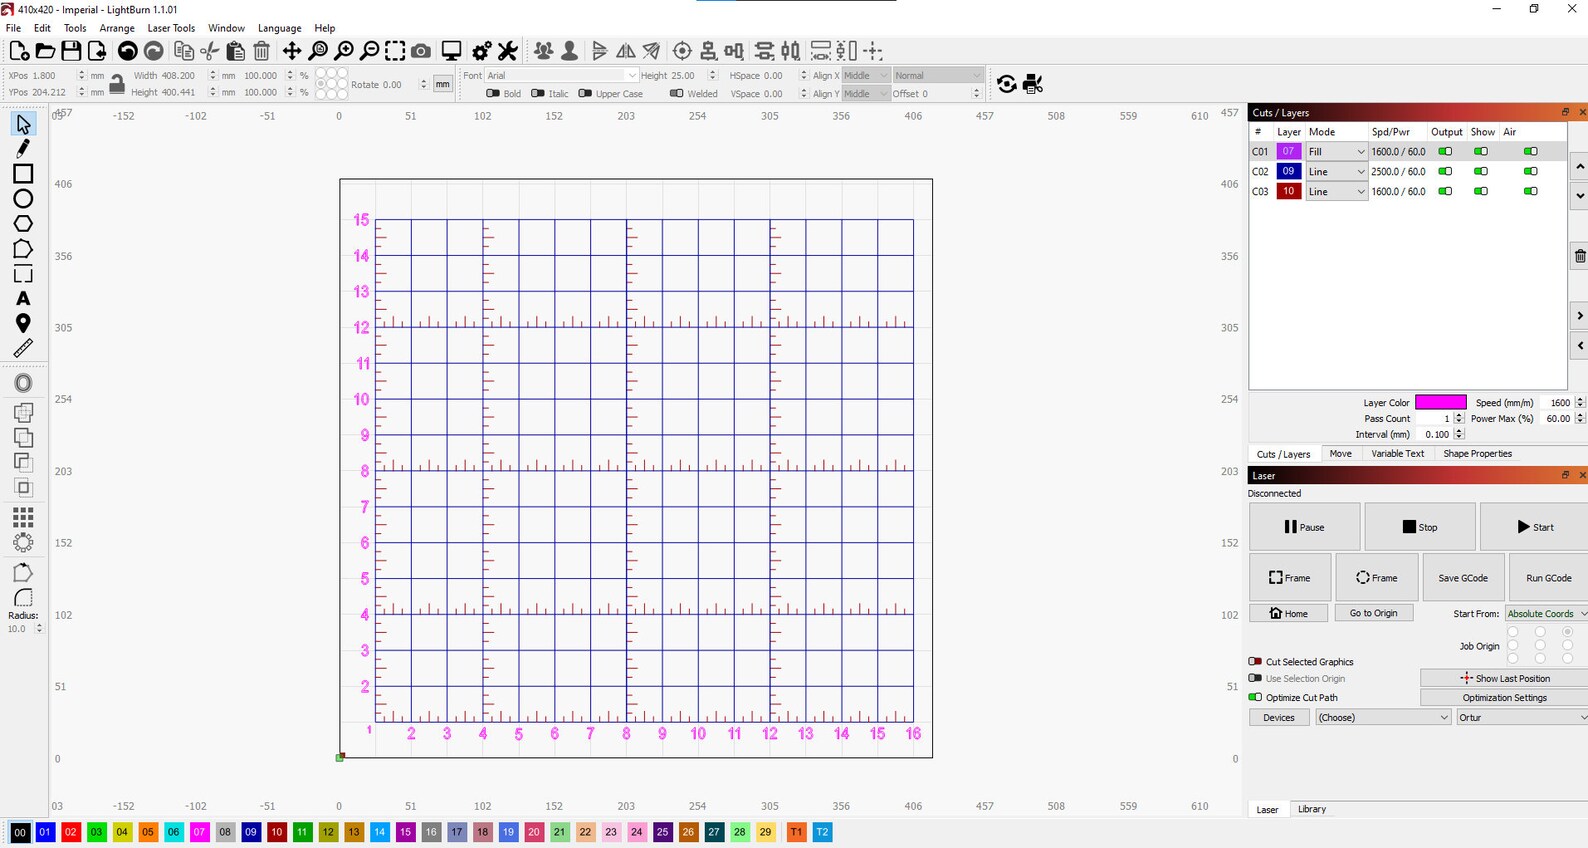Viewport: 1588px width, 848px height.
Task: Click the Rotate value field
Action: (398, 85)
